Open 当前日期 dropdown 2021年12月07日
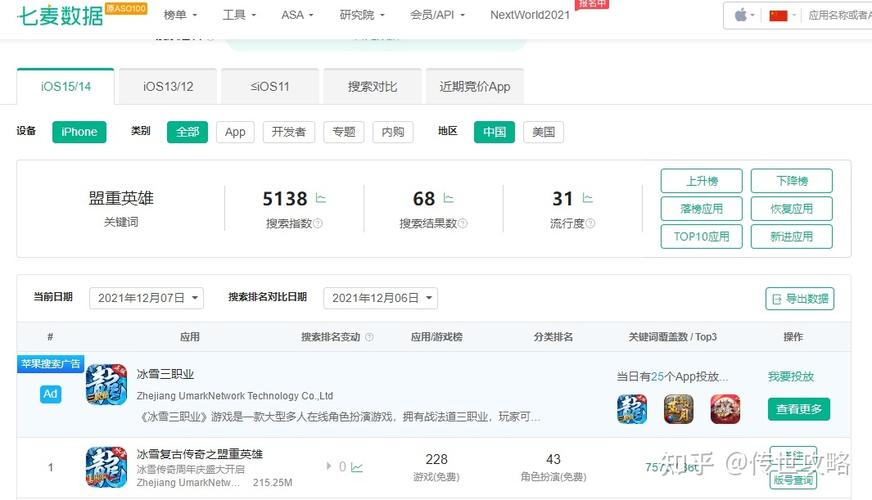Image resolution: width=872 pixels, height=500 pixels. pyautogui.click(x=146, y=298)
